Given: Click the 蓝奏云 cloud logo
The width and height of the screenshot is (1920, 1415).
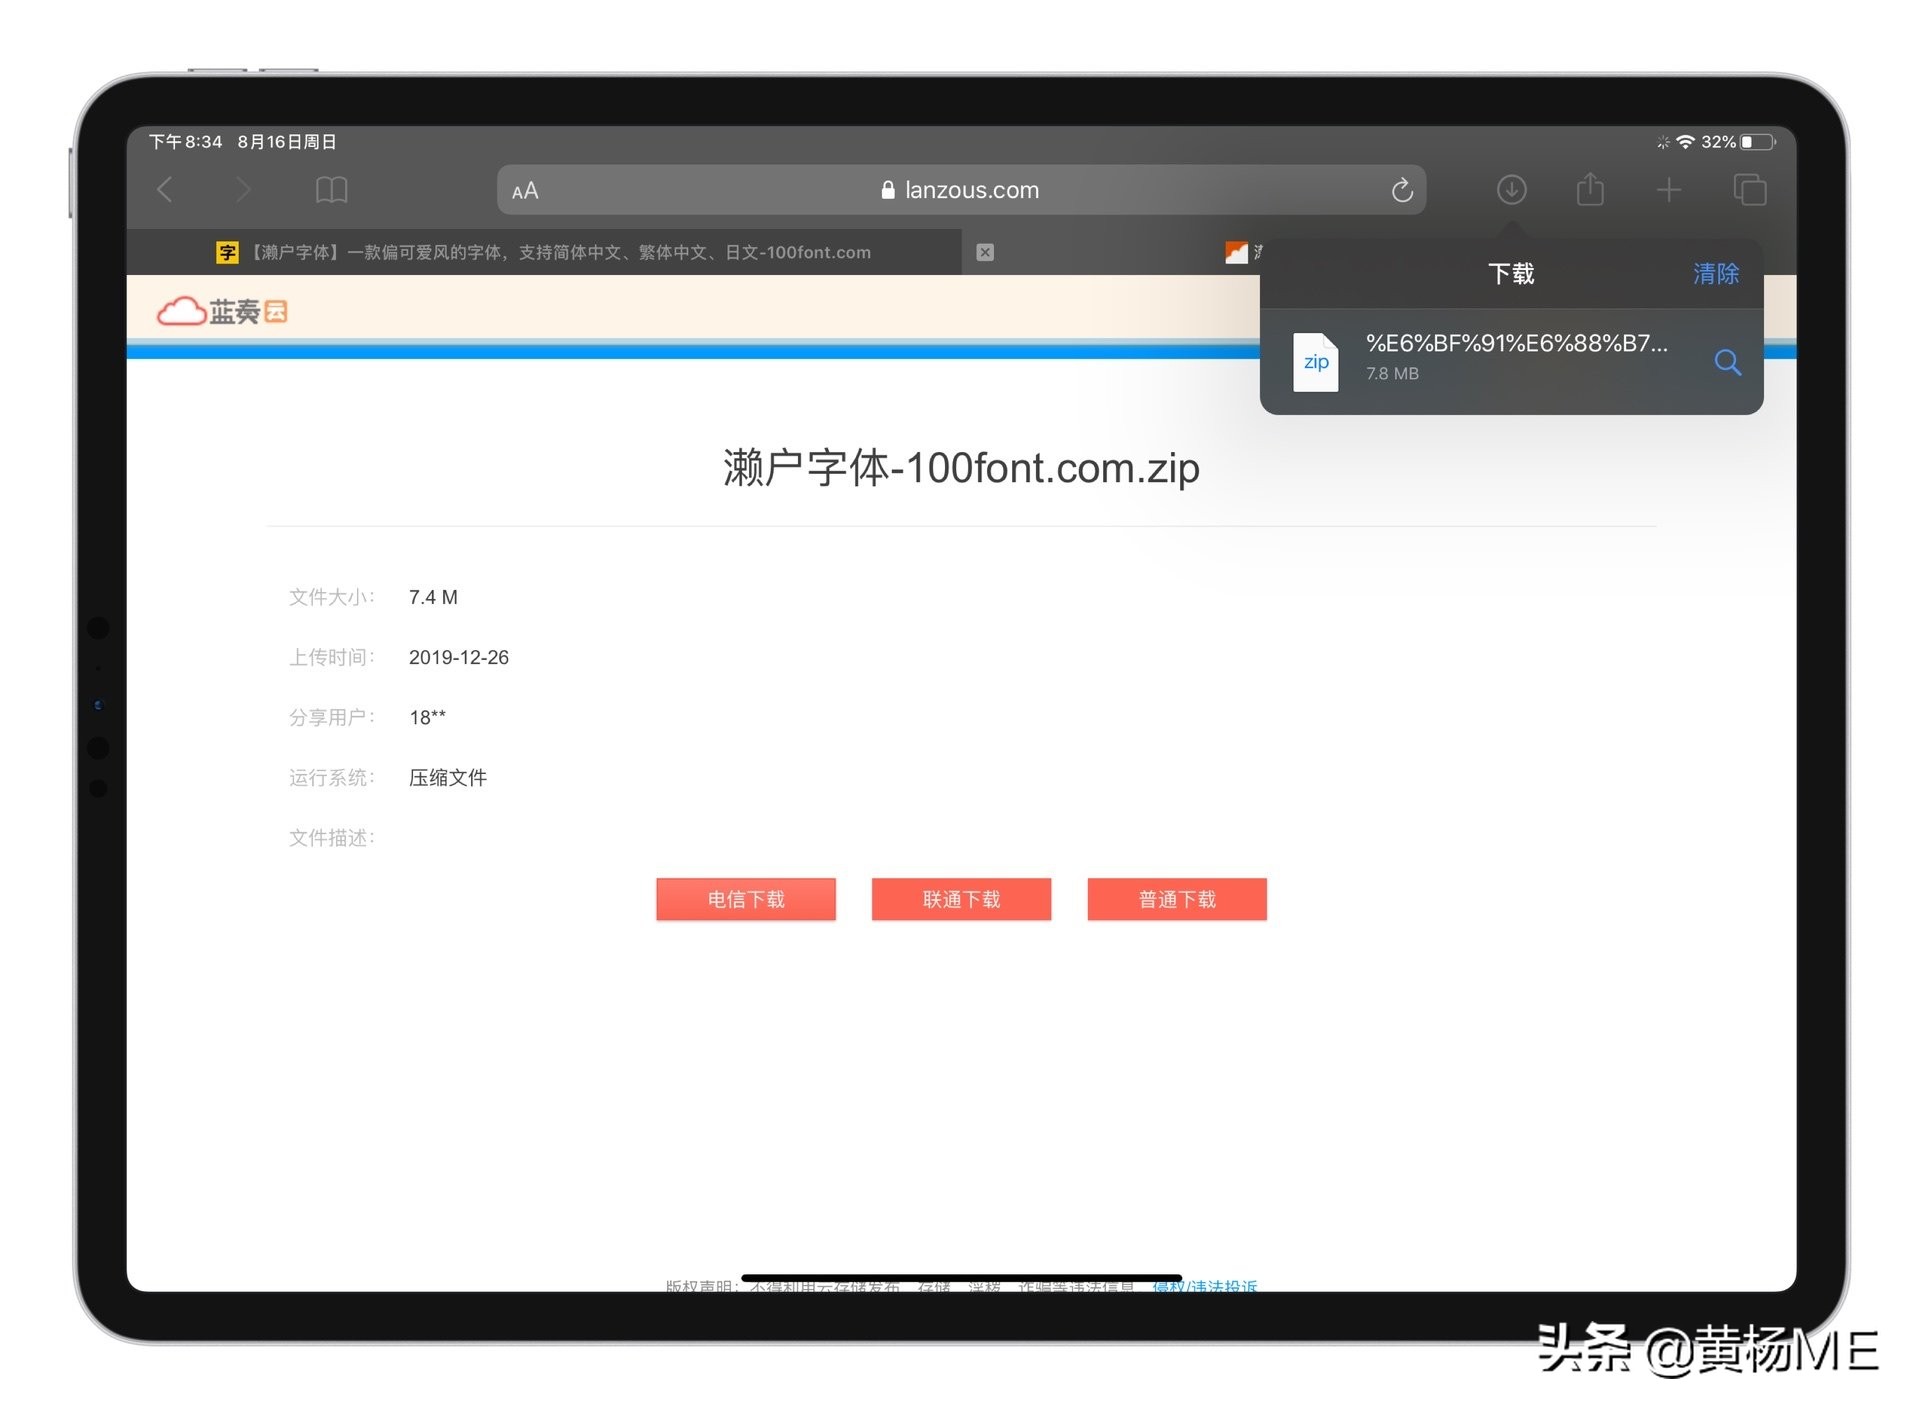Looking at the screenshot, I should click(222, 311).
